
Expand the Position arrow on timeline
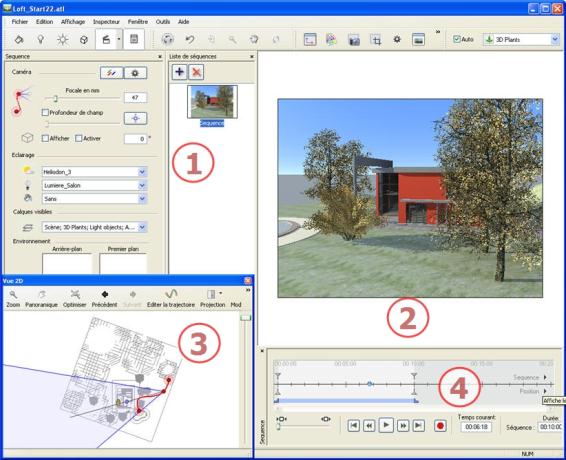[545, 391]
